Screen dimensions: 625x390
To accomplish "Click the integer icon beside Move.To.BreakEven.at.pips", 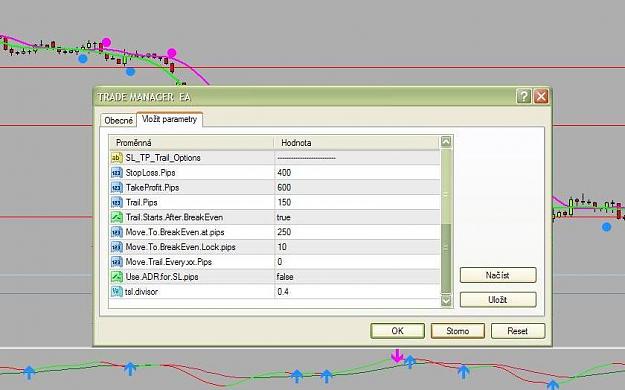I will click(116, 232).
